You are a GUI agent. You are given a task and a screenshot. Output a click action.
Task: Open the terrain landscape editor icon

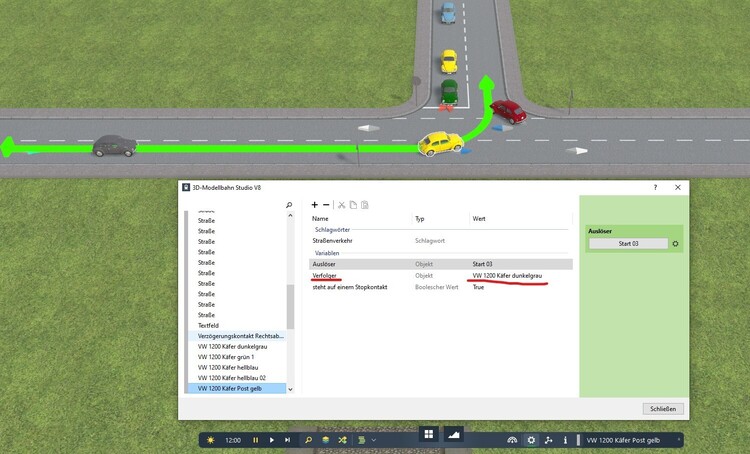pyautogui.click(x=453, y=434)
